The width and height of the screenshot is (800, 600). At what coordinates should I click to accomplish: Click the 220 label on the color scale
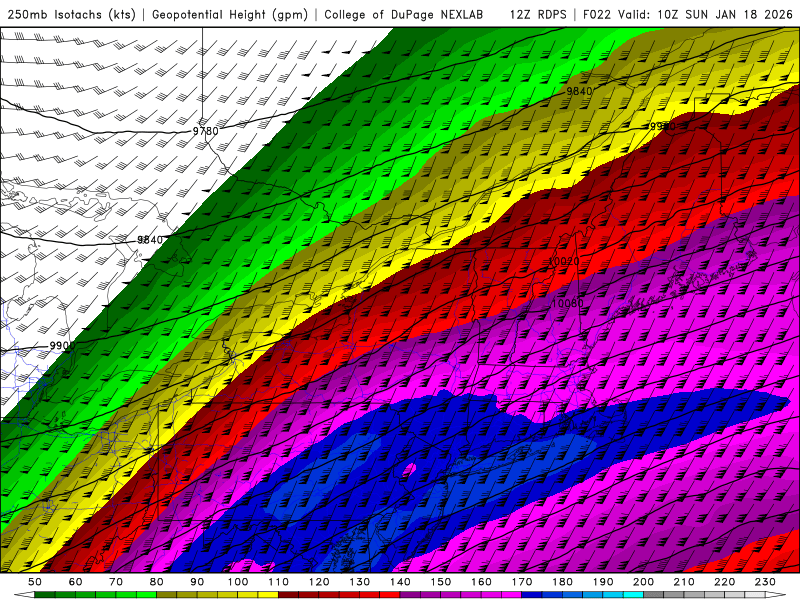[724, 582]
